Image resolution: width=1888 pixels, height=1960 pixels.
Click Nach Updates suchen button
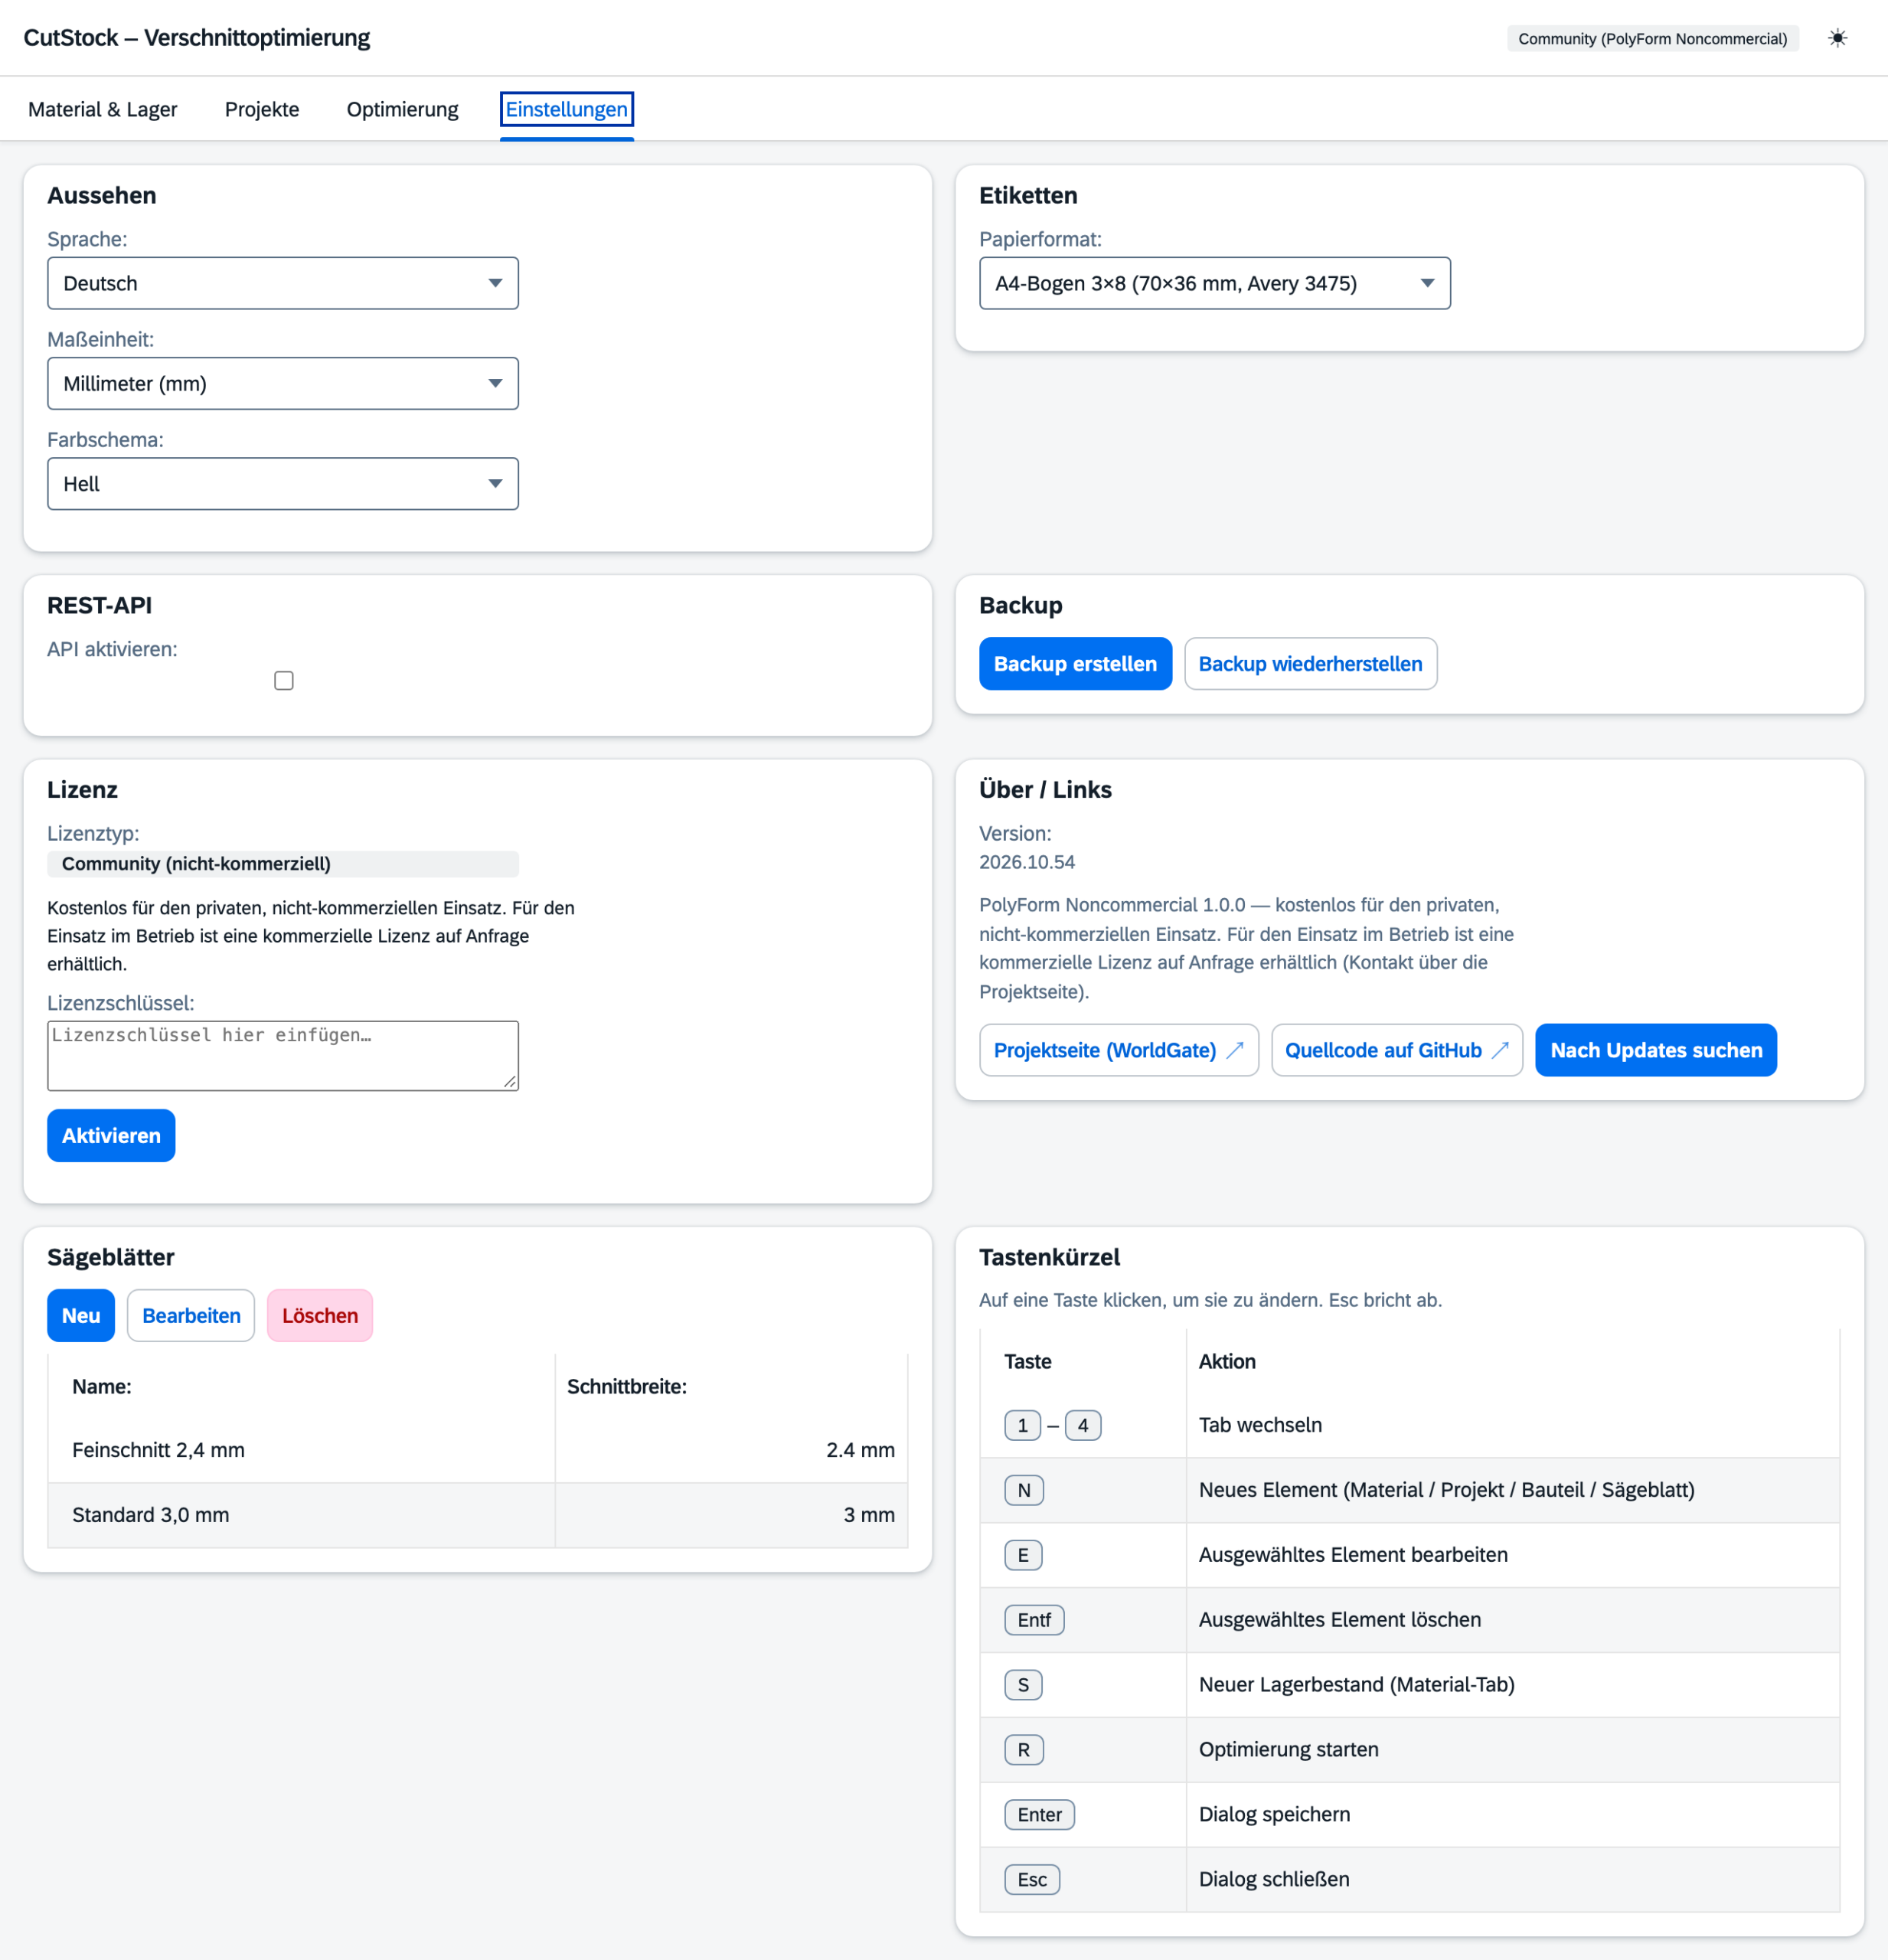click(x=1656, y=1050)
